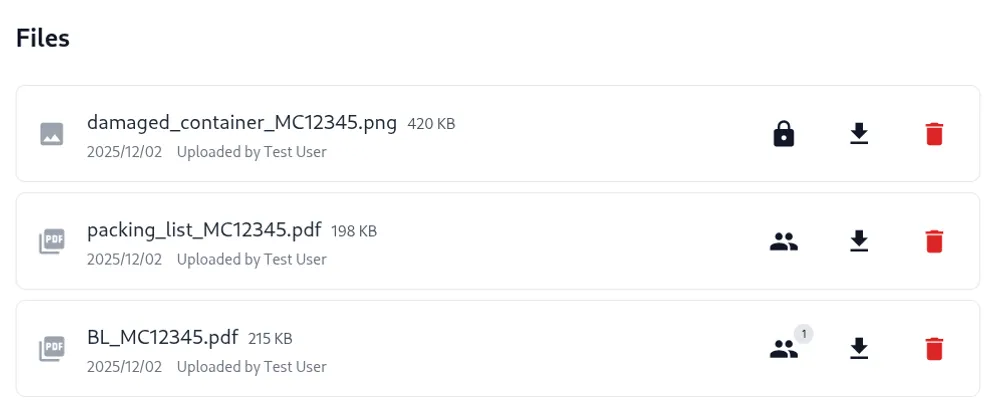
Task: Download the BL_MC12345.pdf file
Action: (x=859, y=349)
